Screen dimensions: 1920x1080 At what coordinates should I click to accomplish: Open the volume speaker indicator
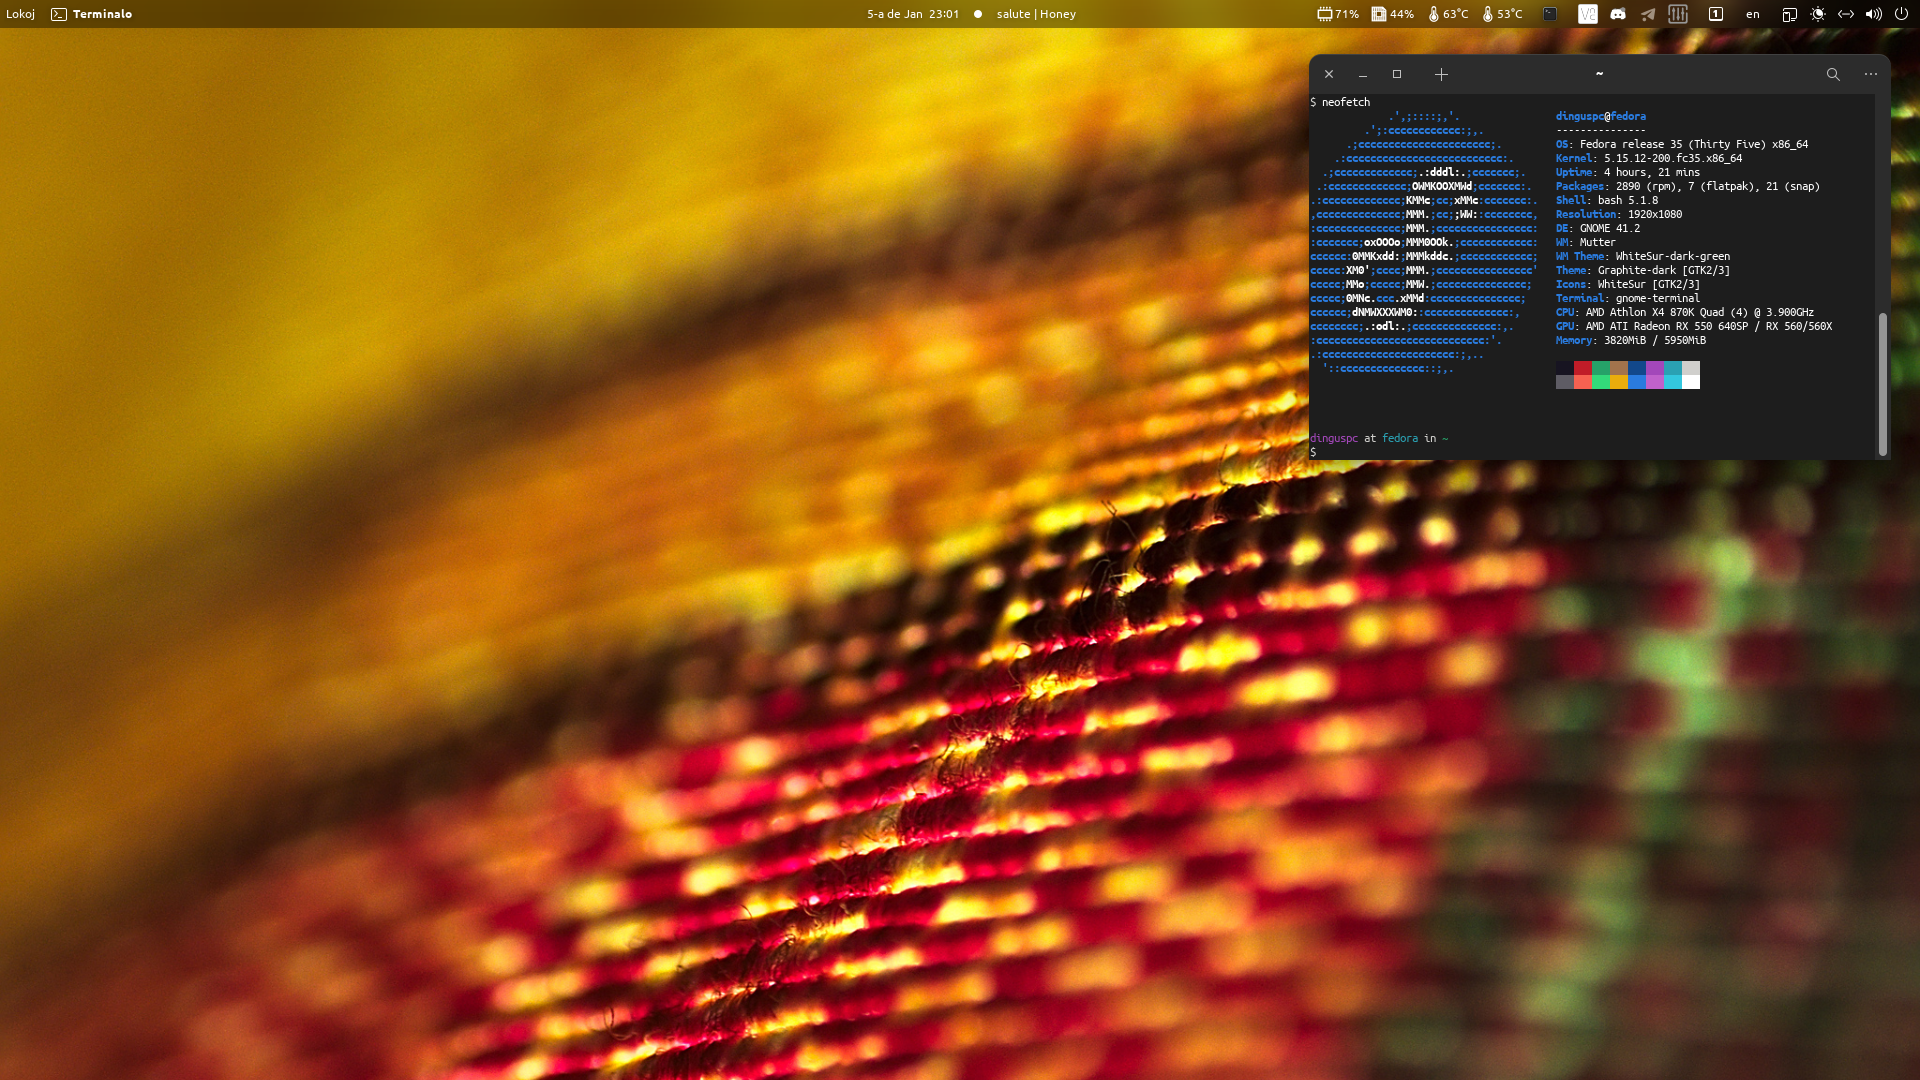1873,14
